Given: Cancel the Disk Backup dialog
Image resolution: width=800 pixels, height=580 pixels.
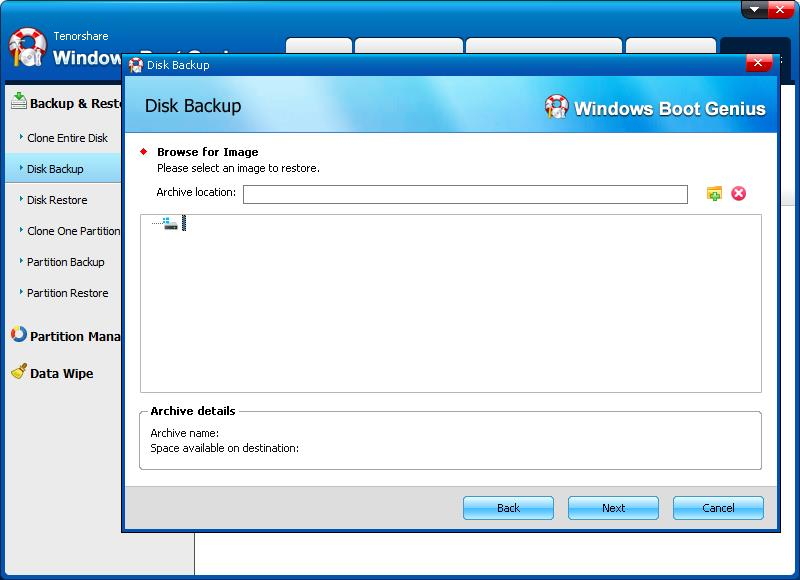Looking at the screenshot, I should pos(718,508).
